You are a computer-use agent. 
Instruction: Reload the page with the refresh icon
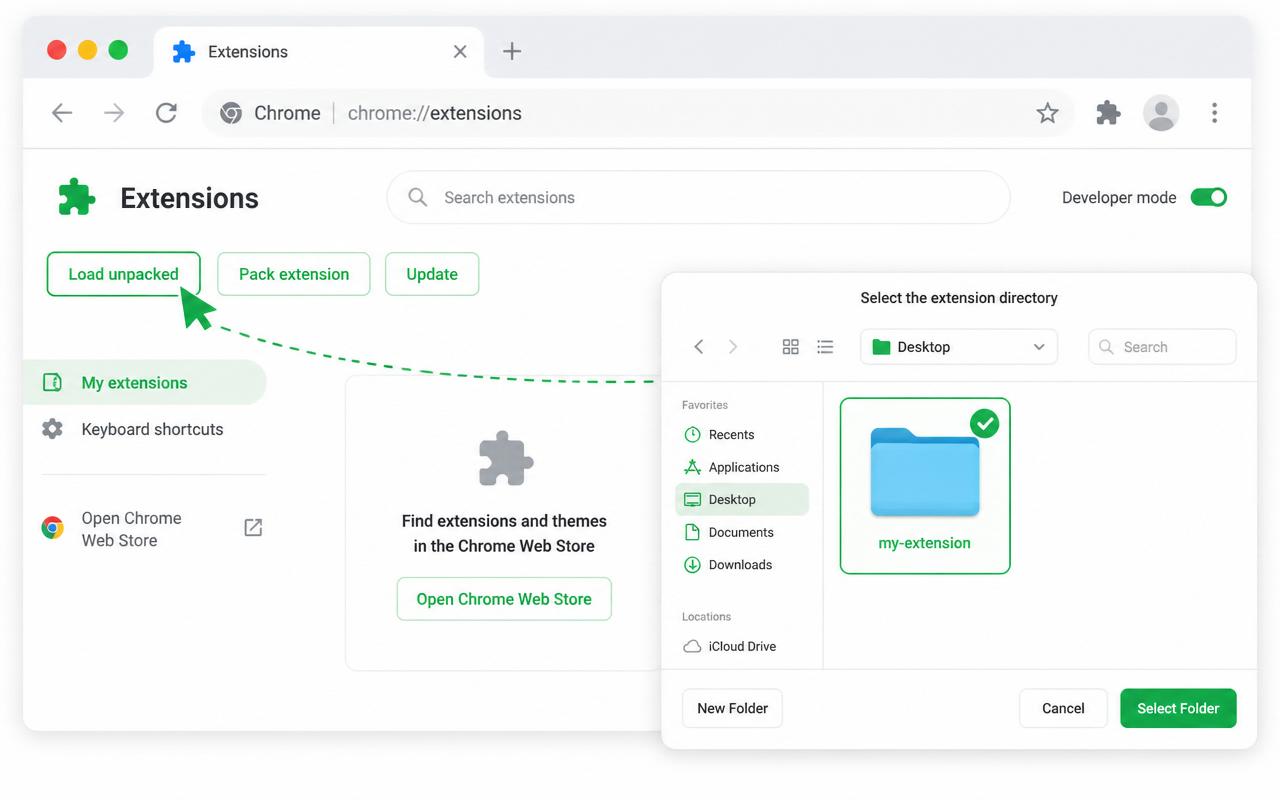166,113
